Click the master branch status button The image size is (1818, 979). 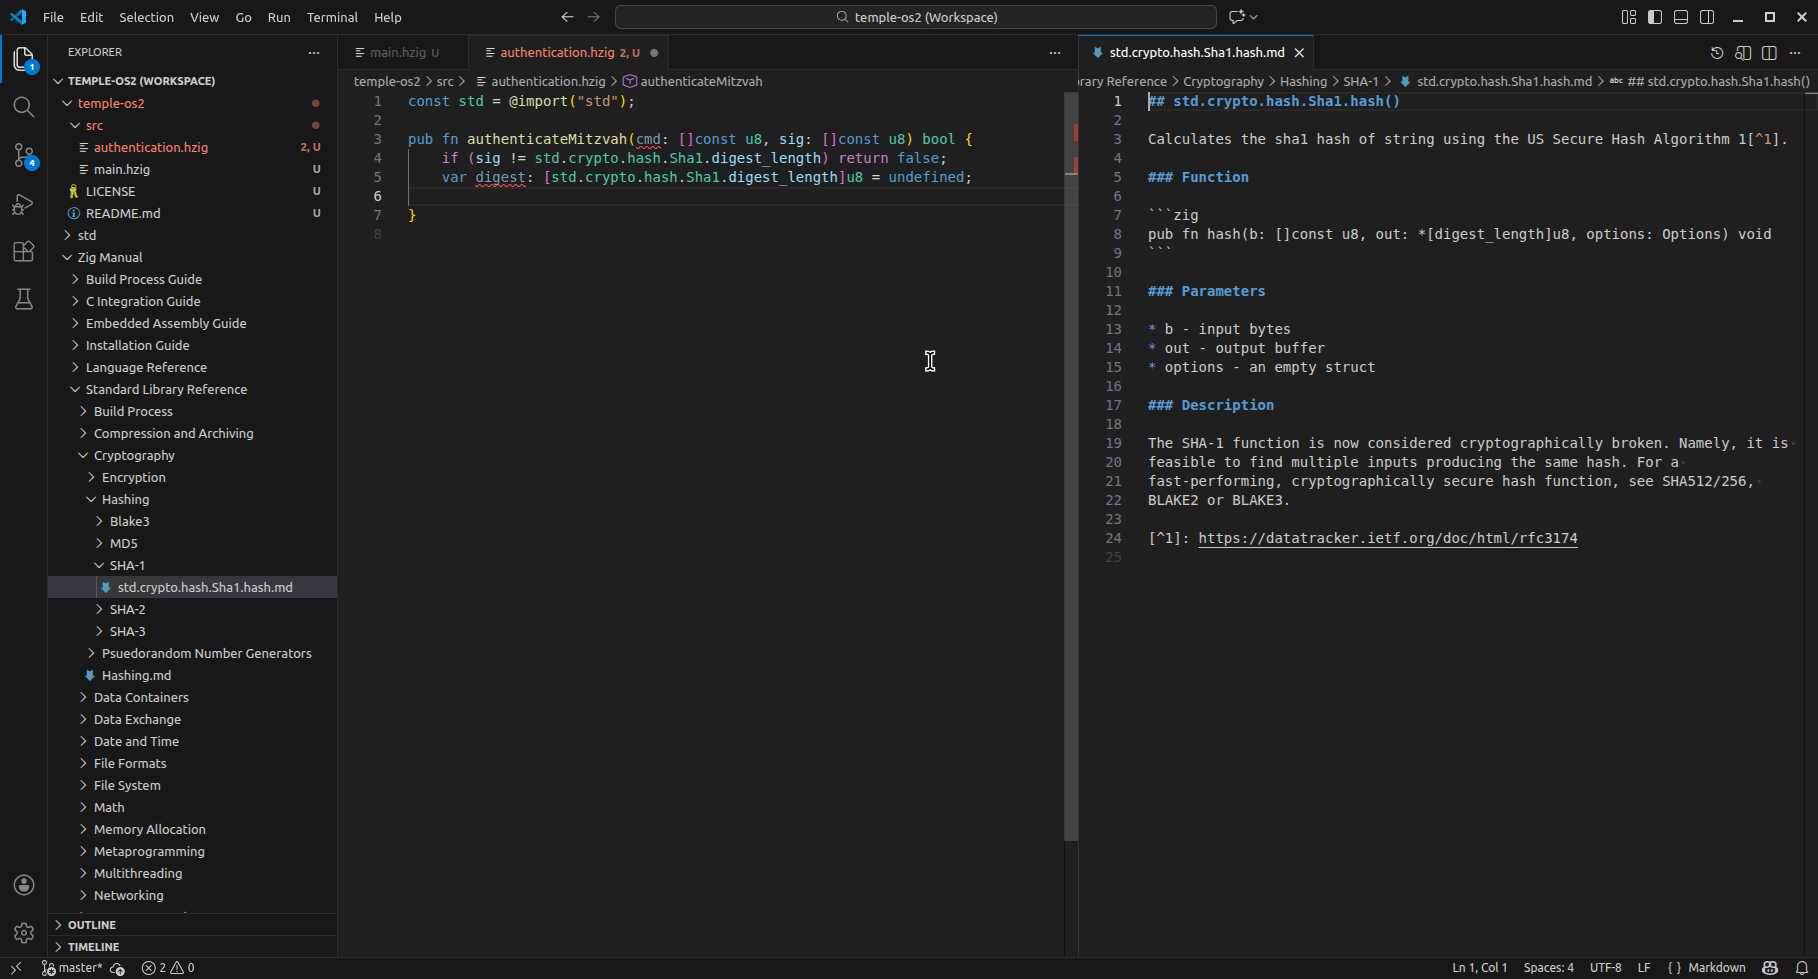pos(72,968)
